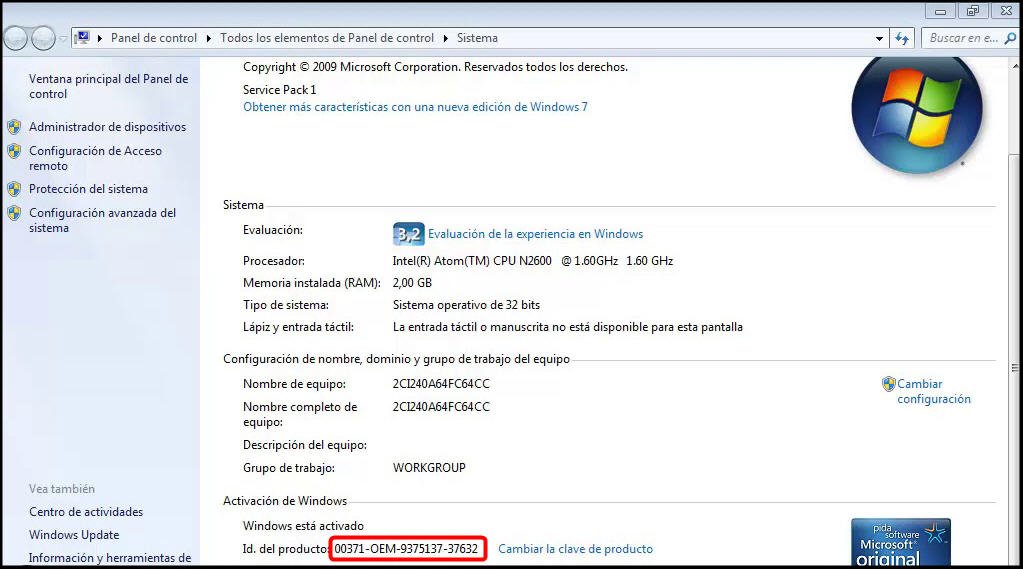Open recent pages dropdown beside navigation arrows
The width and height of the screenshot is (1023, 569).
pos(63,38)
